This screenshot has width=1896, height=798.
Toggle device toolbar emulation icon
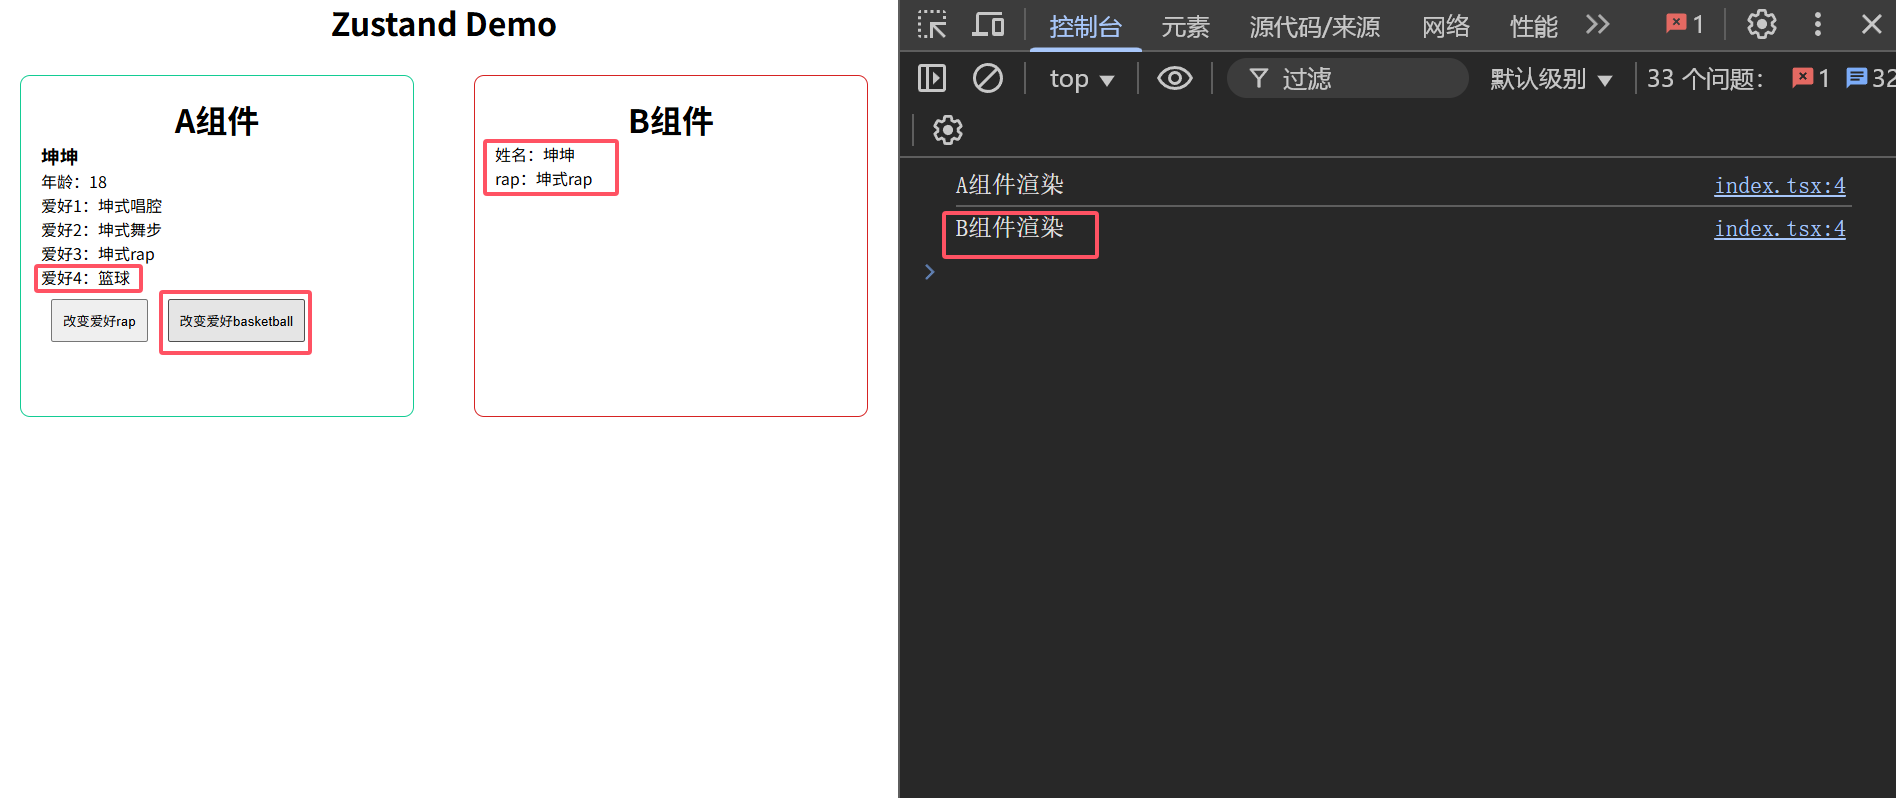(988, 25)
